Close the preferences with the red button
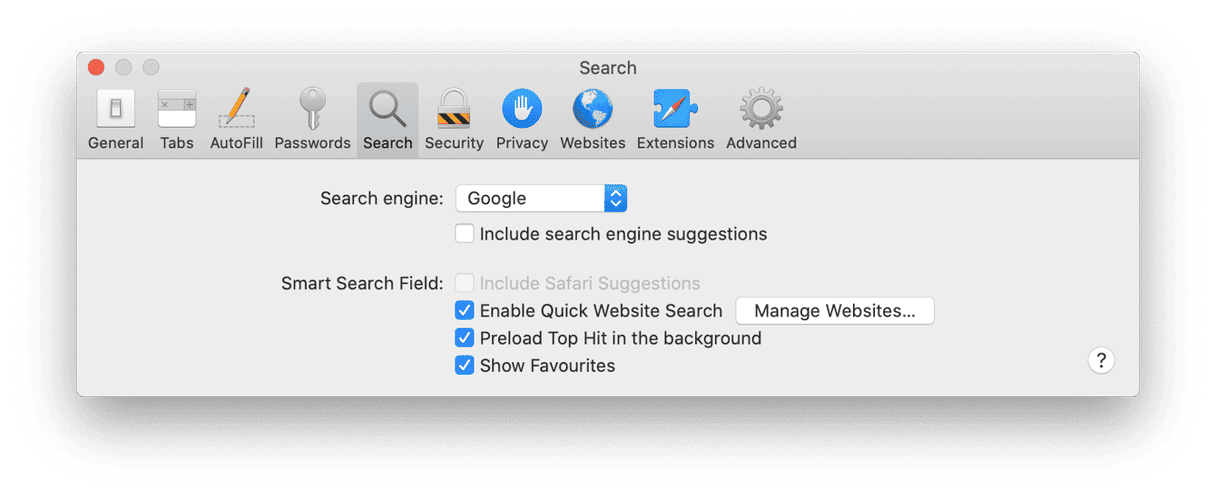The width and height of the screenshot is (1216, 498). [96, 68]
